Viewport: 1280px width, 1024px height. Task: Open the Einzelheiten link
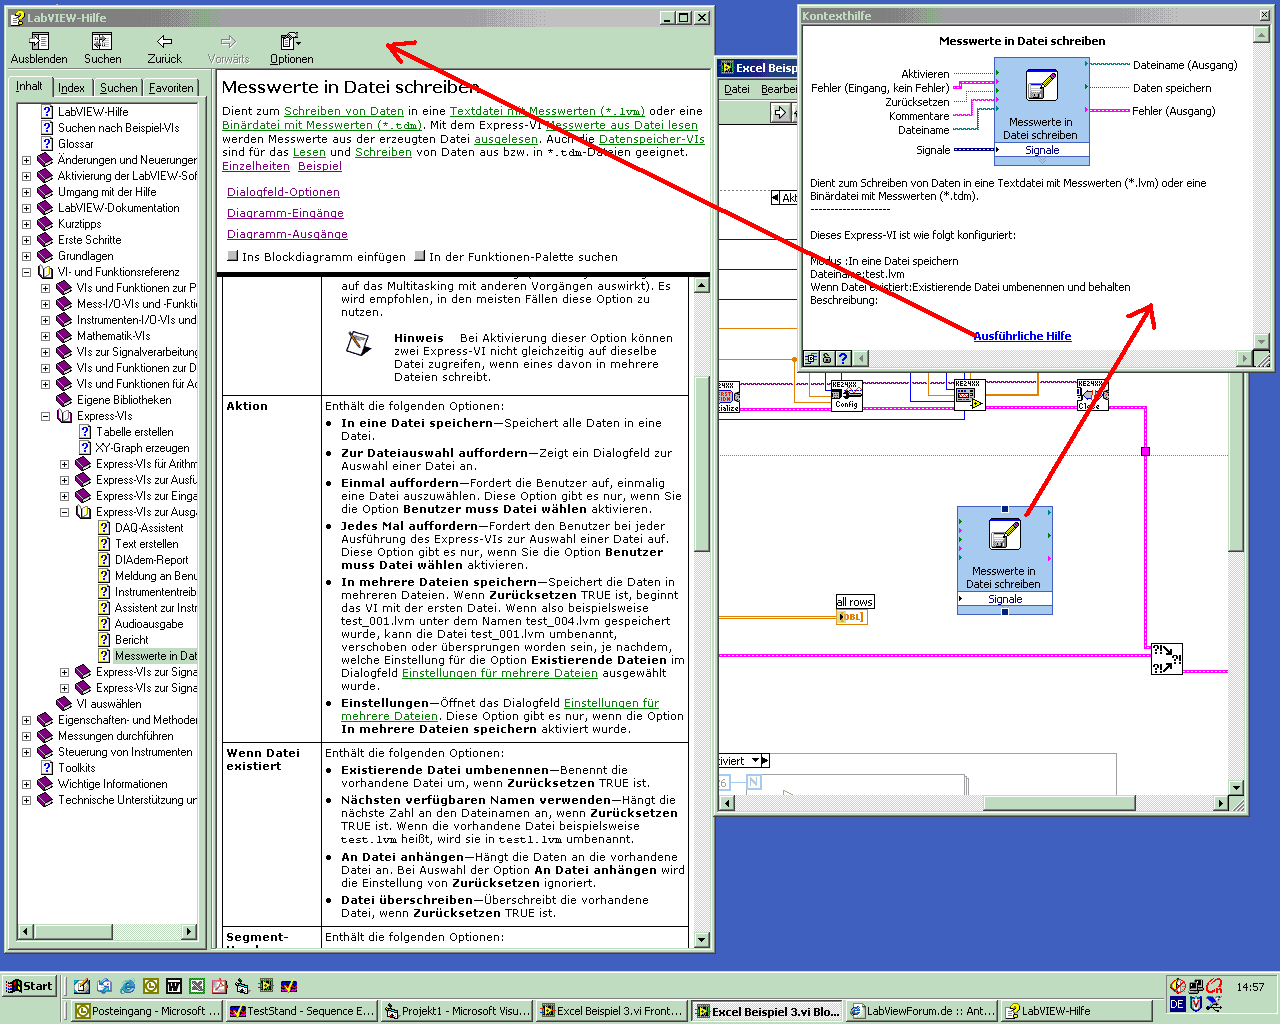(256, 166)
